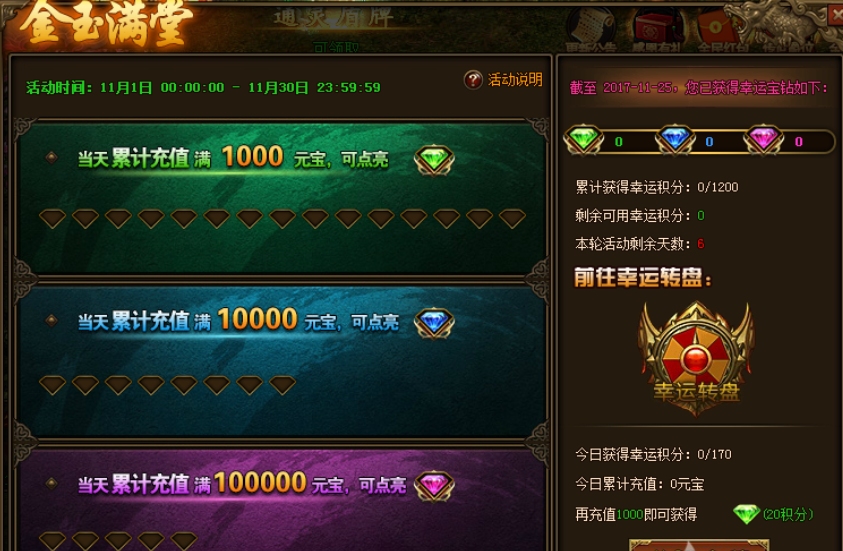Viewport: 843px width, 551px height.
Task: Click small green gem beside 20积分
Action: coord(746,514)
